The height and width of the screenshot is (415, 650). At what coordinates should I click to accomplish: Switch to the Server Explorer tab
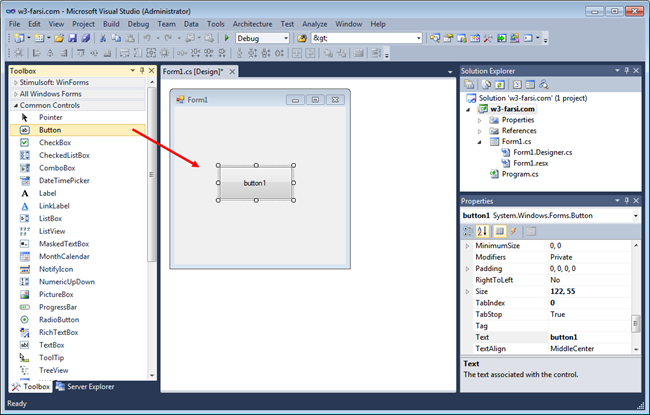click(85, 386)
